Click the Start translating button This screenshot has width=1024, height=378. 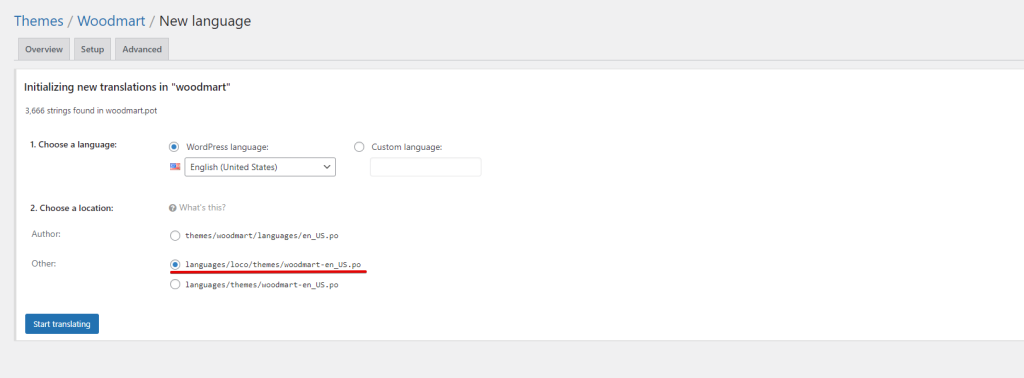click(62, 324)
